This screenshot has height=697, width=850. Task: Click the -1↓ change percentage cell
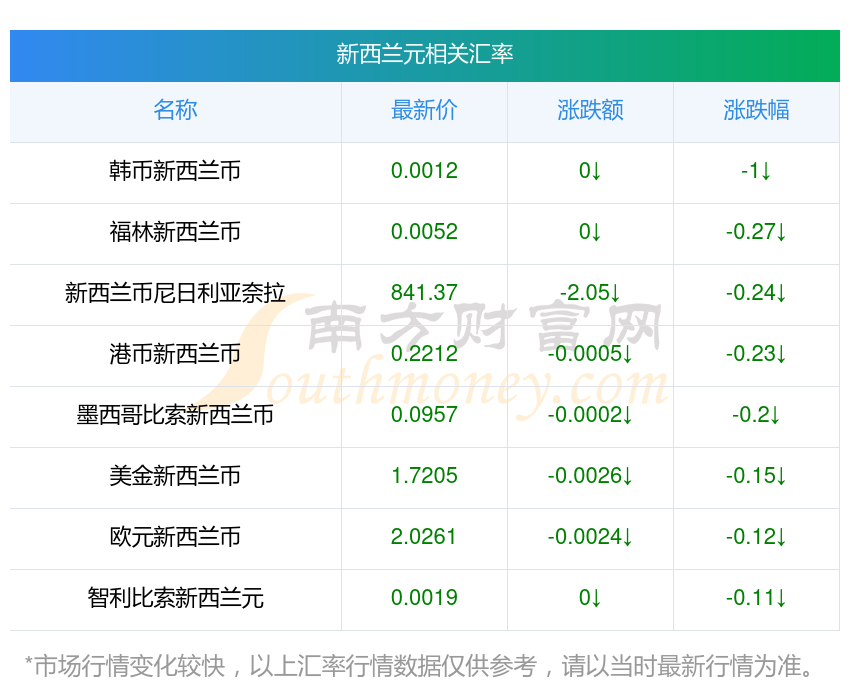pos(756,171)
